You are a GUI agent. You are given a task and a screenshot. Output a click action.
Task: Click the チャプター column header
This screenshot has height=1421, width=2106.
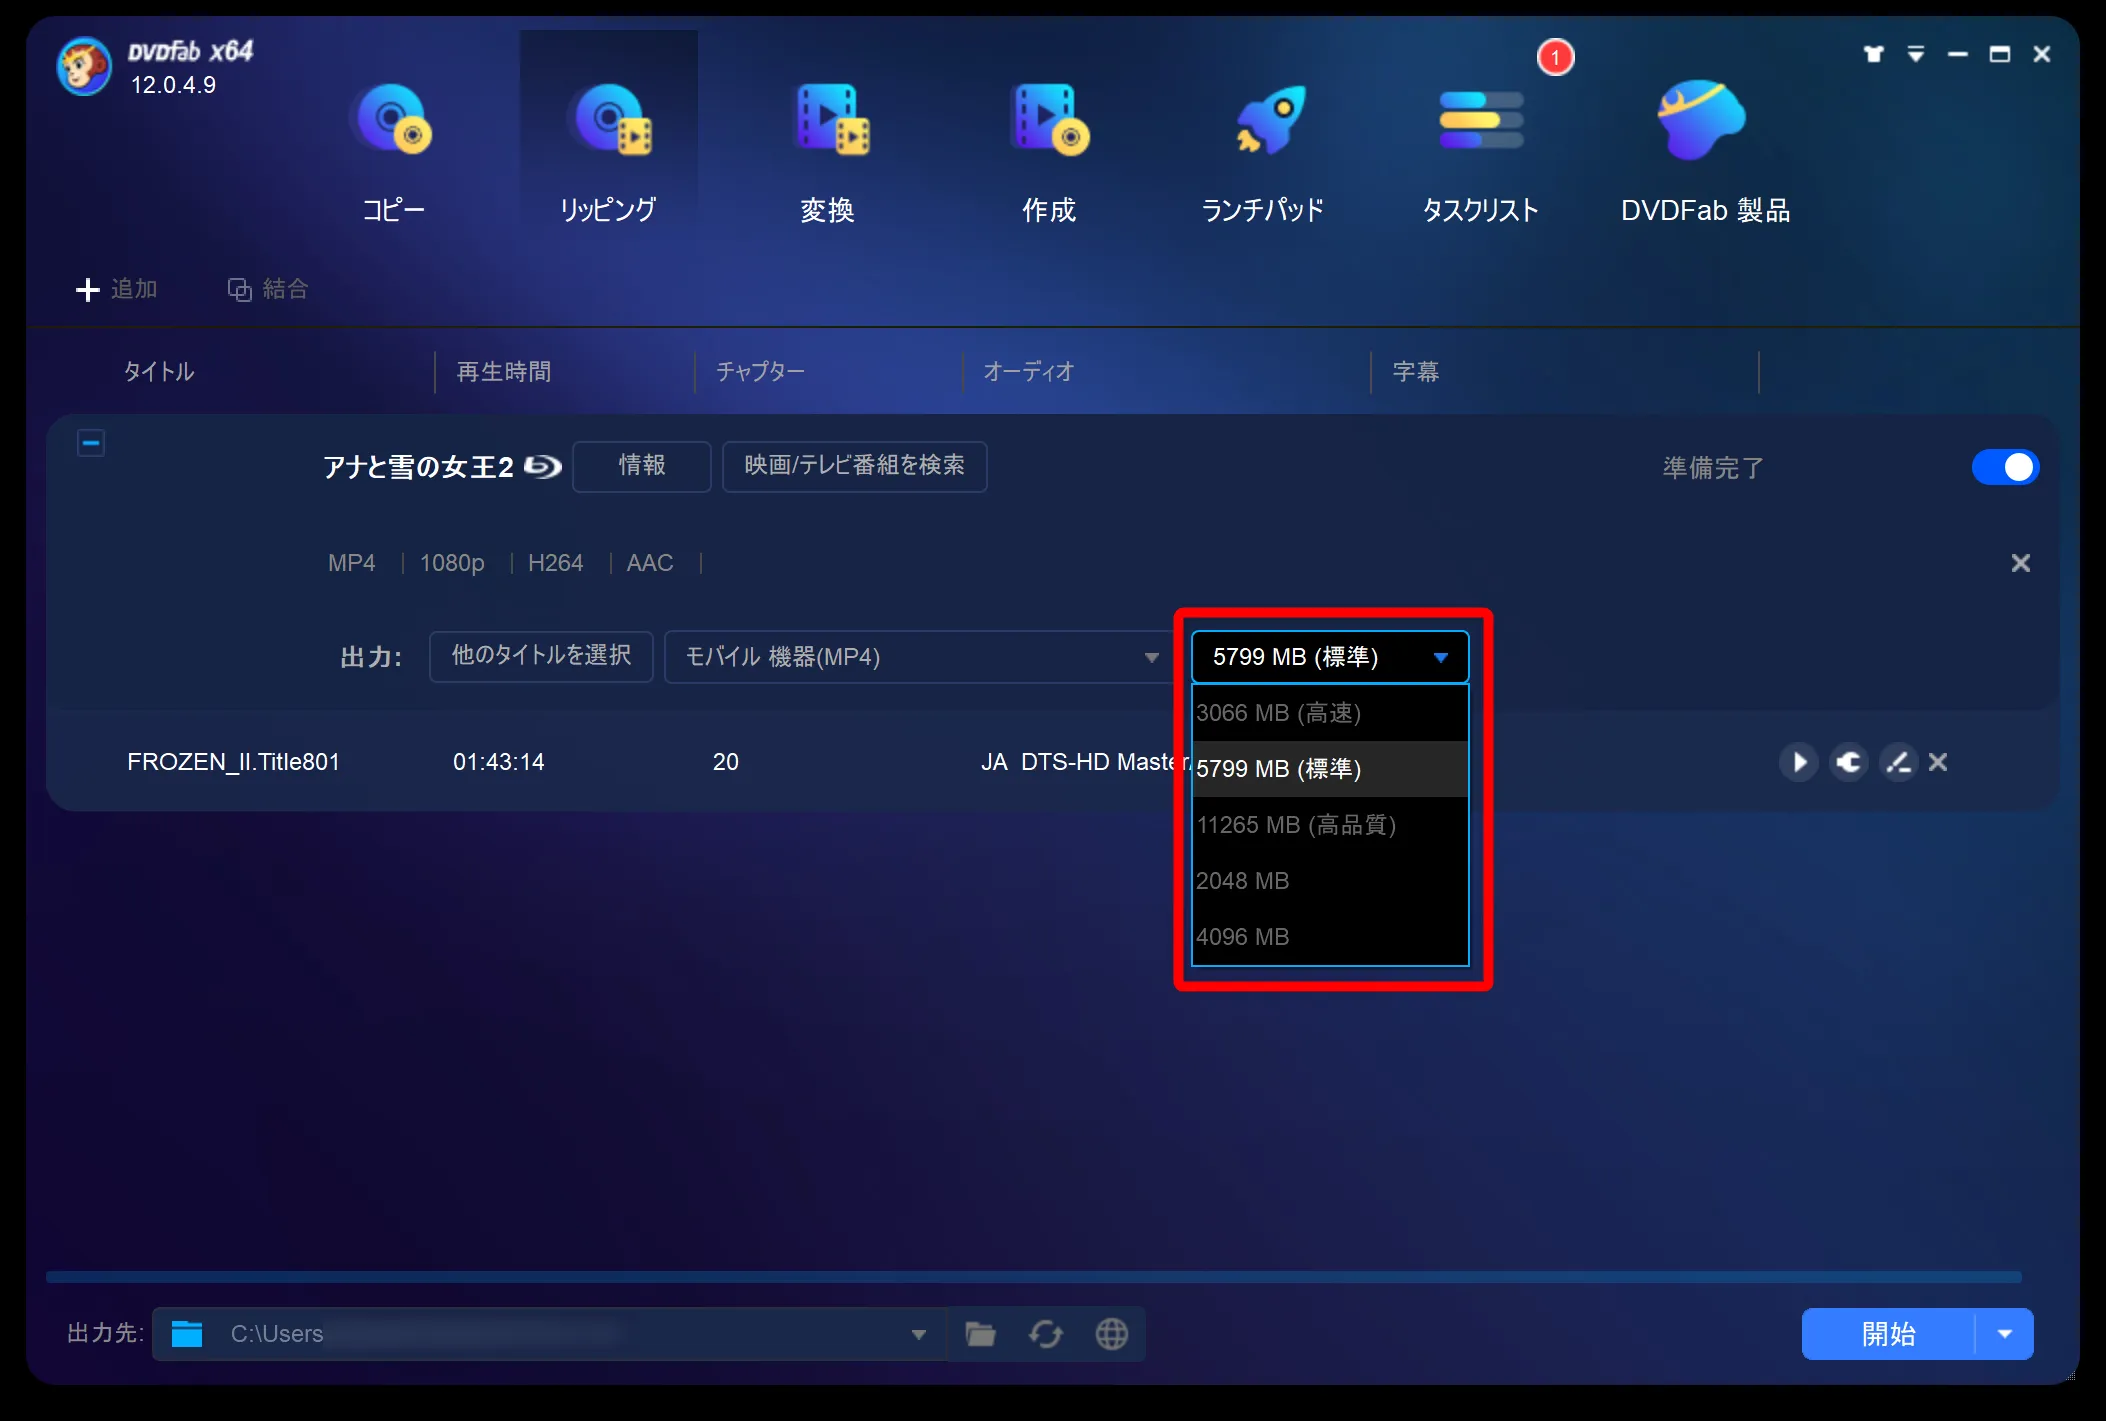[760, 372]
